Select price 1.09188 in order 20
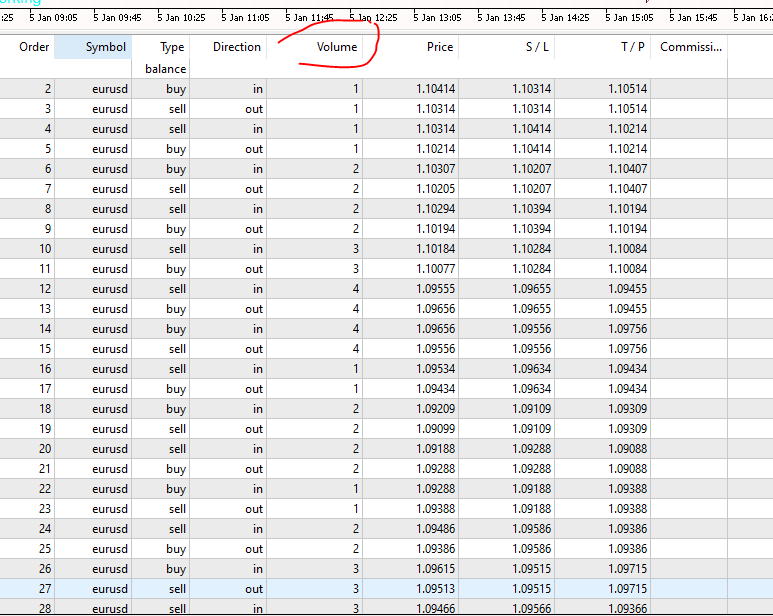This screenshot has height=616, width=773. tap(436, 449)
